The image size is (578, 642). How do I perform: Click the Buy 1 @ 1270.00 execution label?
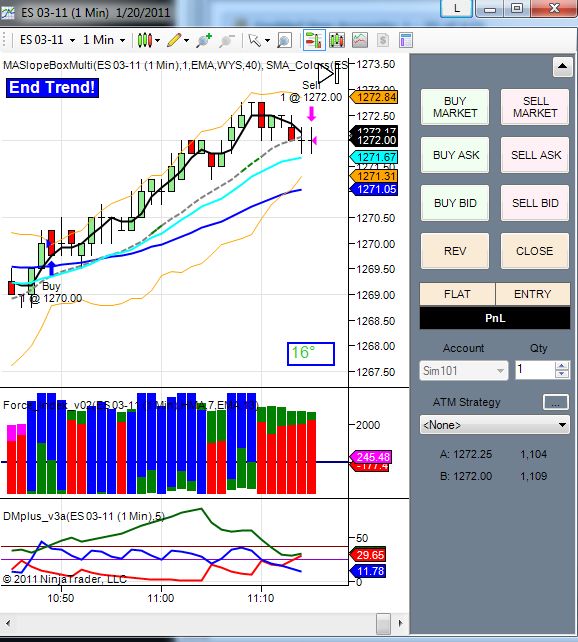(52, 292)
